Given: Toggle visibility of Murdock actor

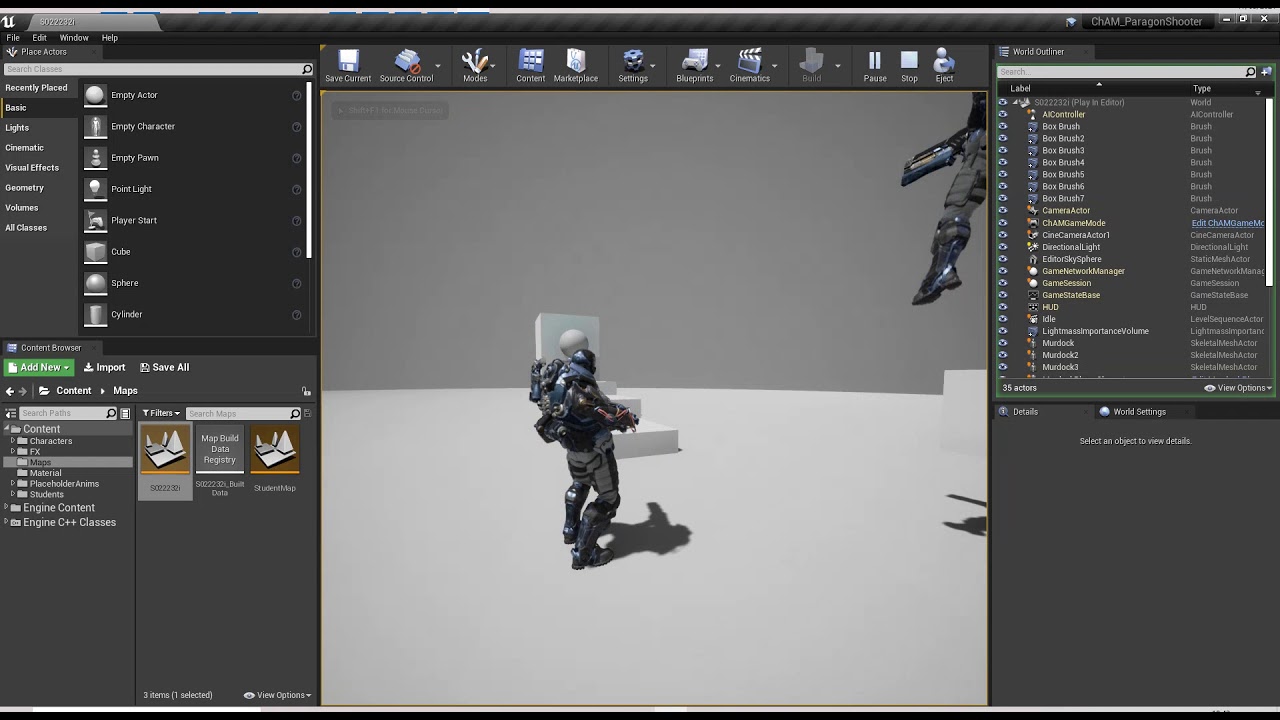Looking at the screenshot, I should [1003, 343].
